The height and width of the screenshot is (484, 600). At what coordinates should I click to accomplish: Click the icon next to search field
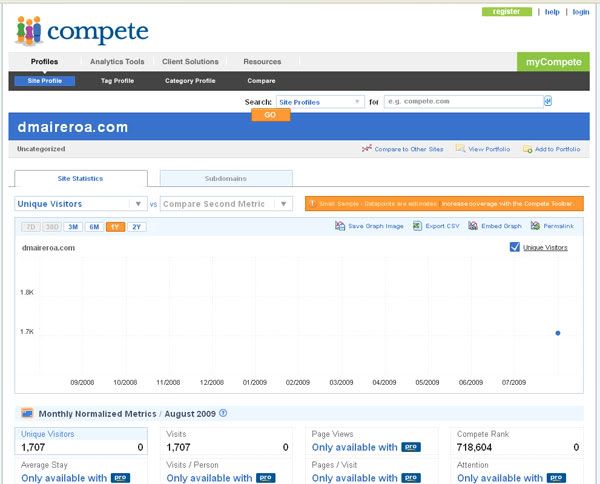click(548, 101)
